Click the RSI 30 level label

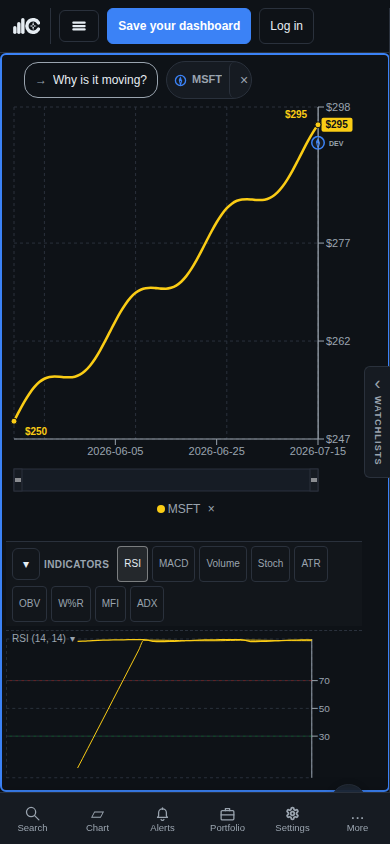click(x=324, y=737)
